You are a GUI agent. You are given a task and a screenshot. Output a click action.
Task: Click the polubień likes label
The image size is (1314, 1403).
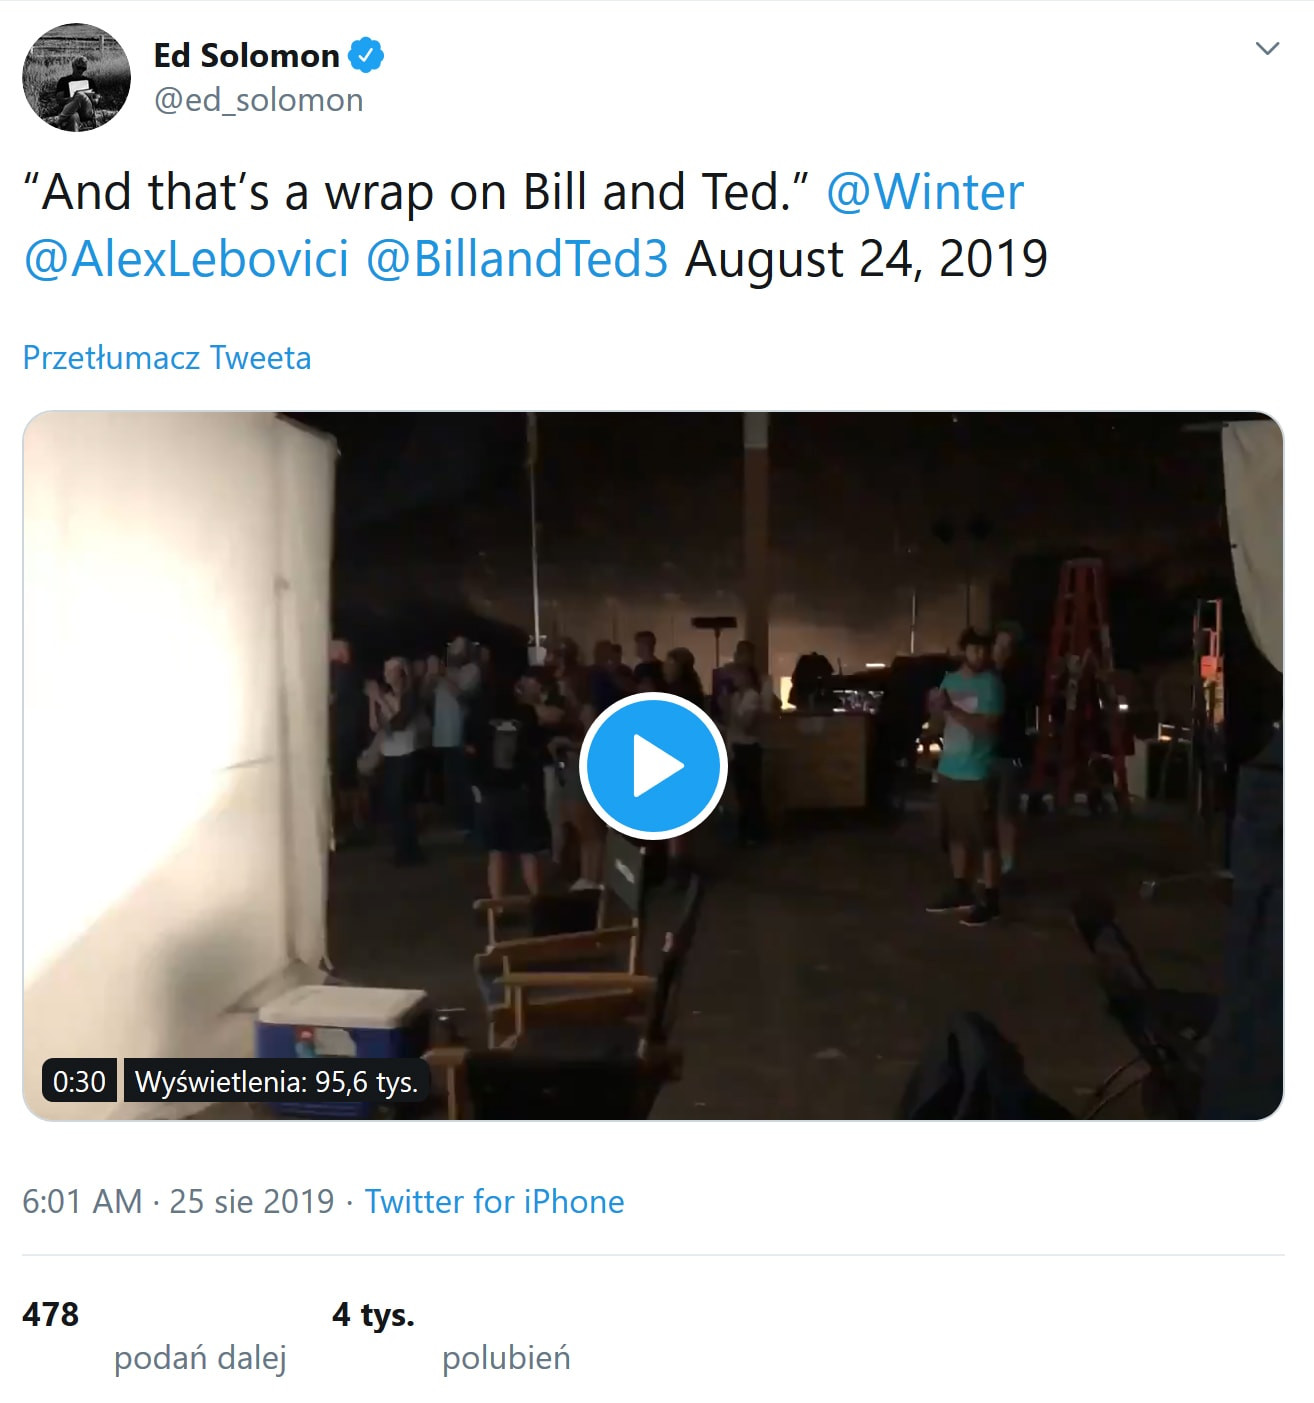[506, 1358]
